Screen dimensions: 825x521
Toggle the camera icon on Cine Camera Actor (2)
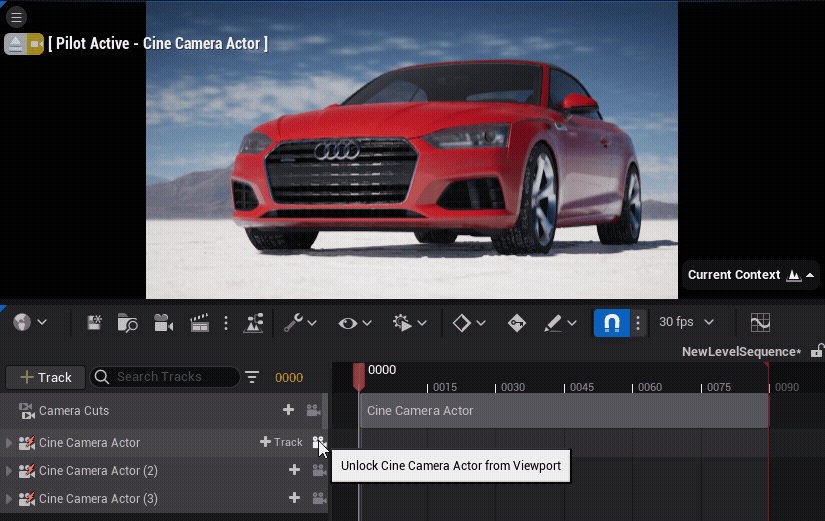[319, 470]
